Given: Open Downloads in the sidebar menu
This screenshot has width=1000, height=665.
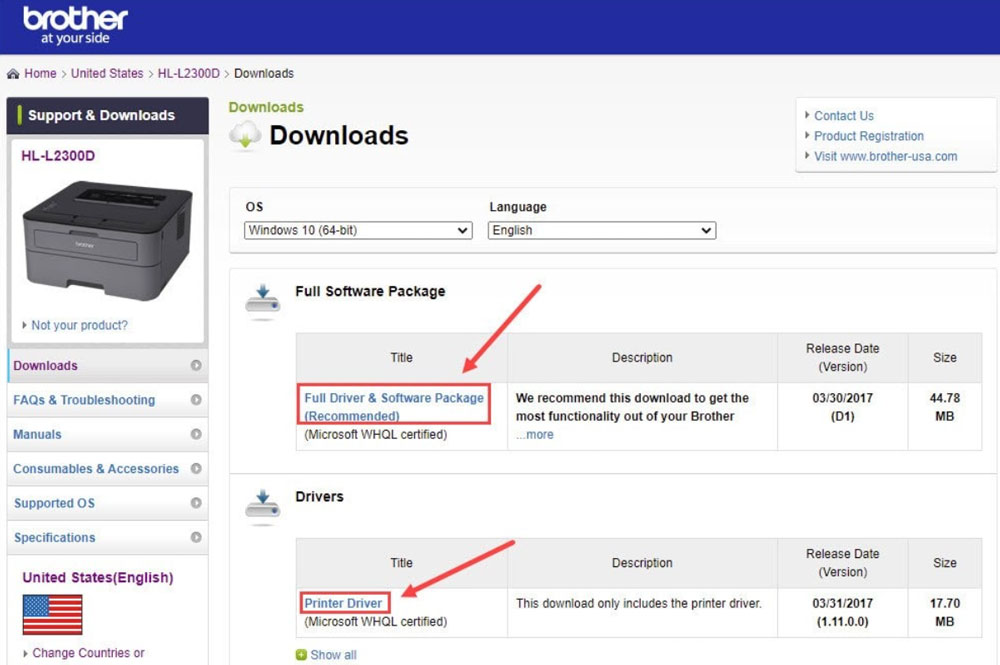Looking at the screenshot, I should point(107,365).
